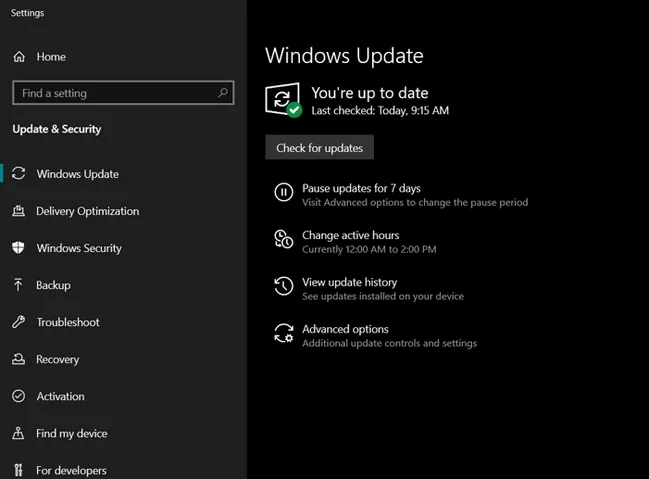Viewport: 649px width, 479px height.
Task: Click the Home house icon
Action: [x=19, y=57]
